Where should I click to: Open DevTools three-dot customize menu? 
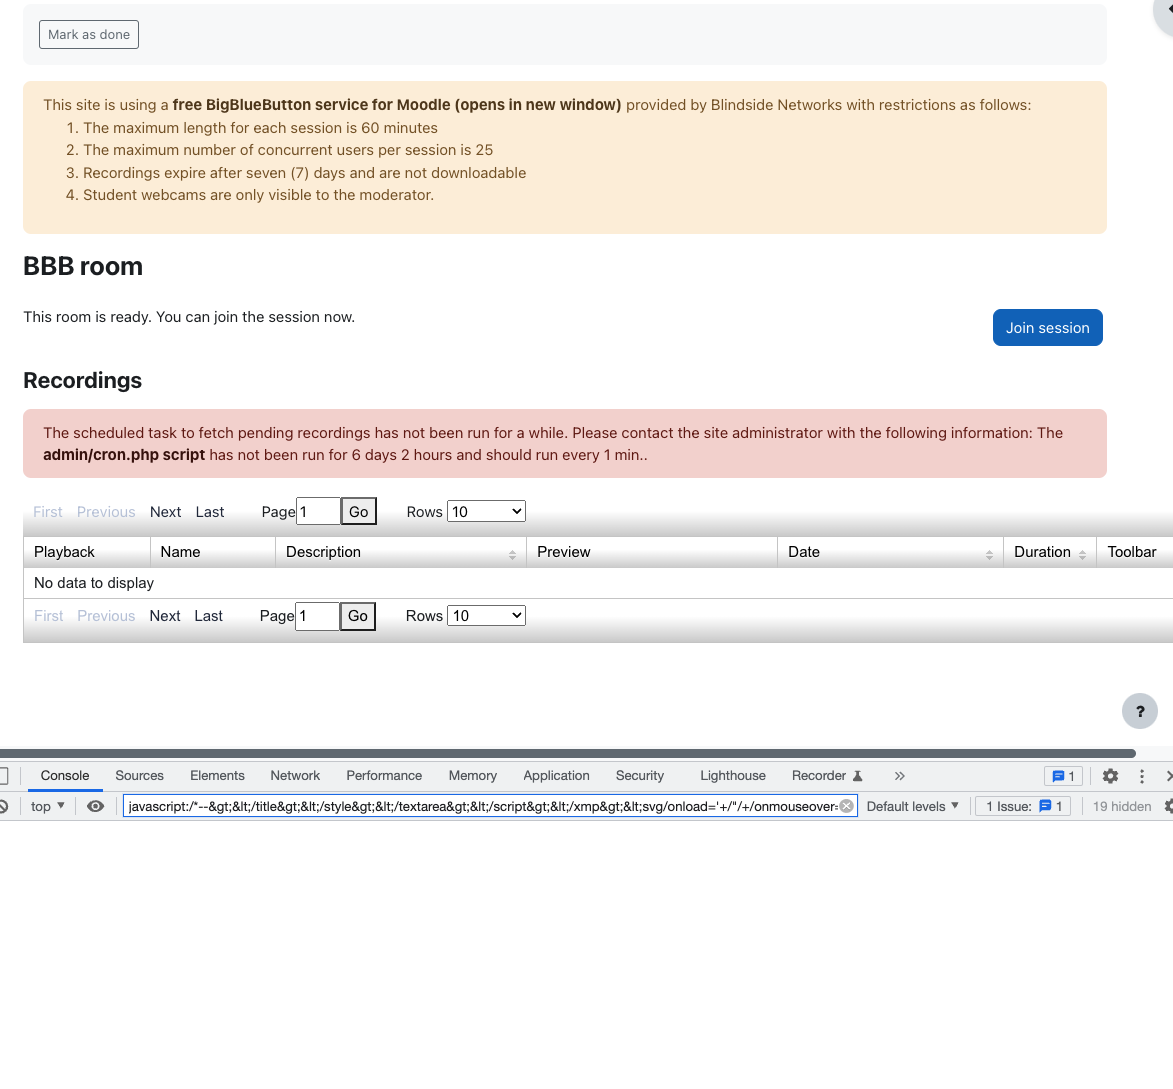pyautogui.click(x=1142, y=776)
